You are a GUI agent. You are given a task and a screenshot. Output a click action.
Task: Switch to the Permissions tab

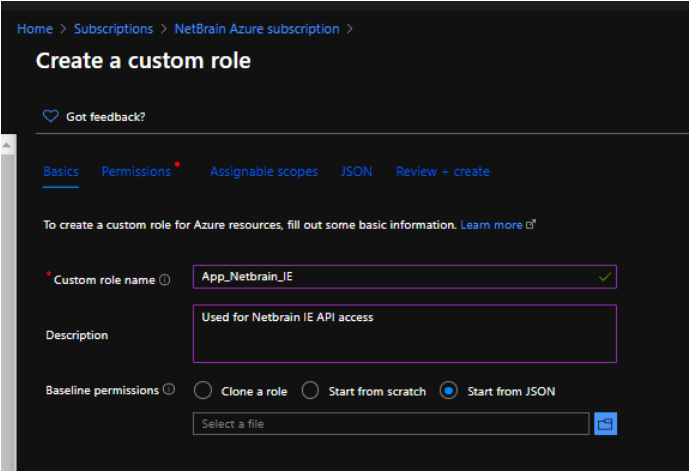pyautogui.click(x=136, y=172)
